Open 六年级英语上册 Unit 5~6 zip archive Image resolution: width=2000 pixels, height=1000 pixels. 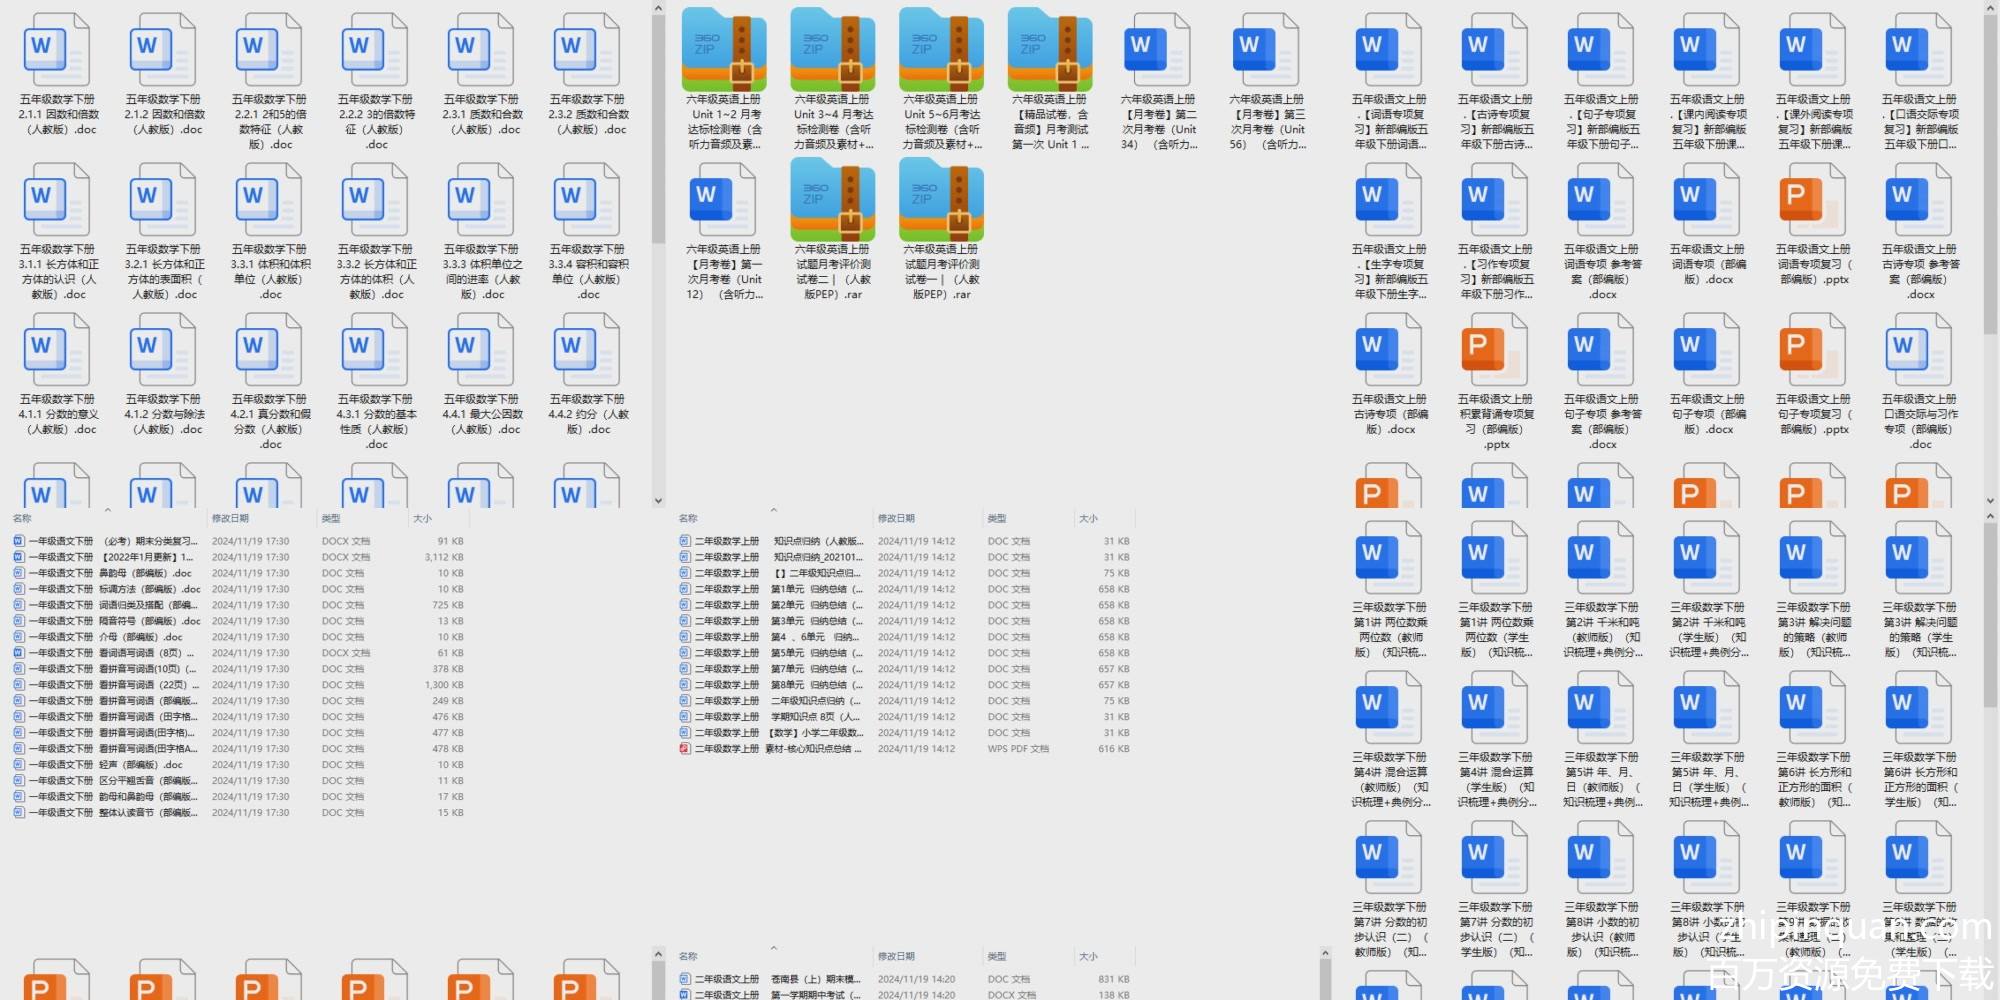[x=941, y=52]
